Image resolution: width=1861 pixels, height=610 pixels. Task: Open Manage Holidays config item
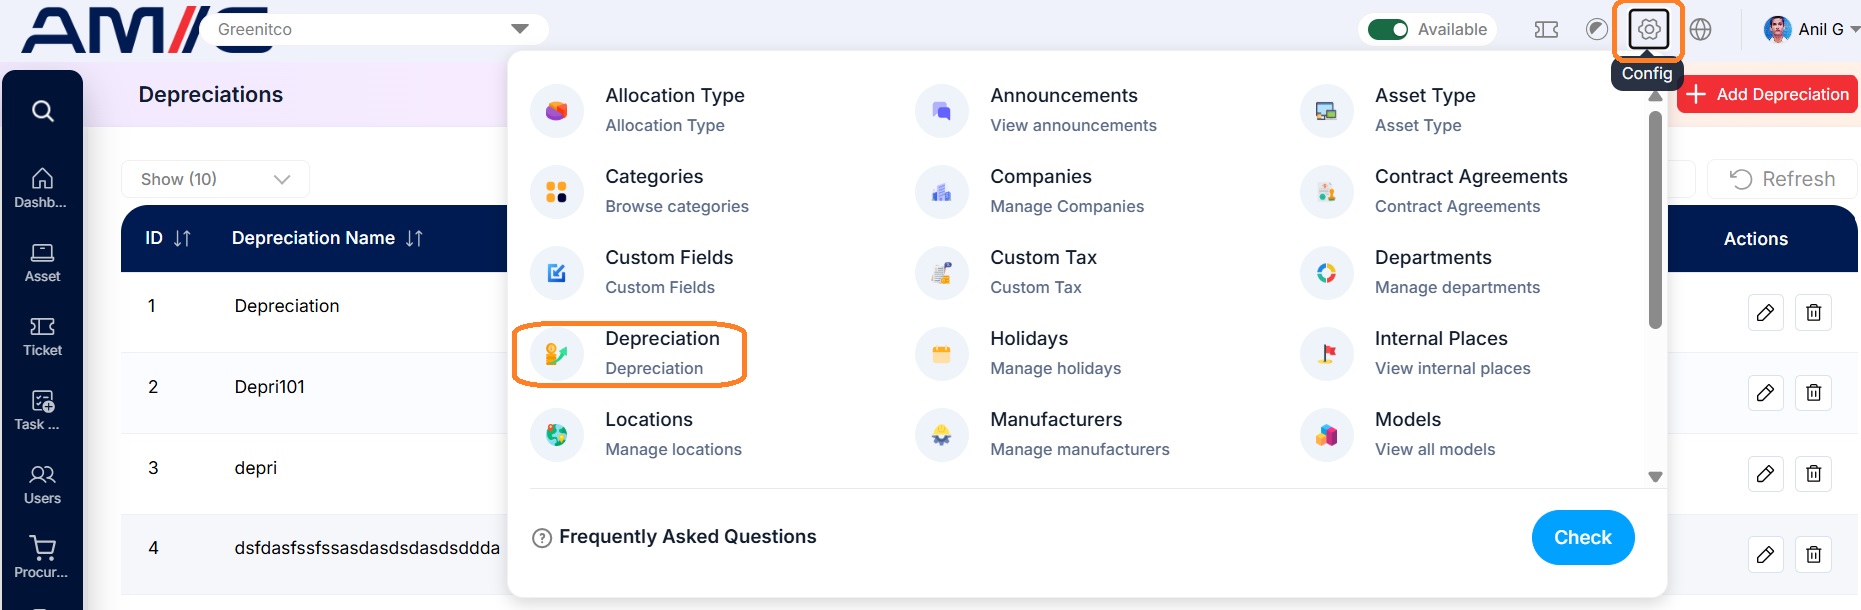click(x=1020, y=353)
